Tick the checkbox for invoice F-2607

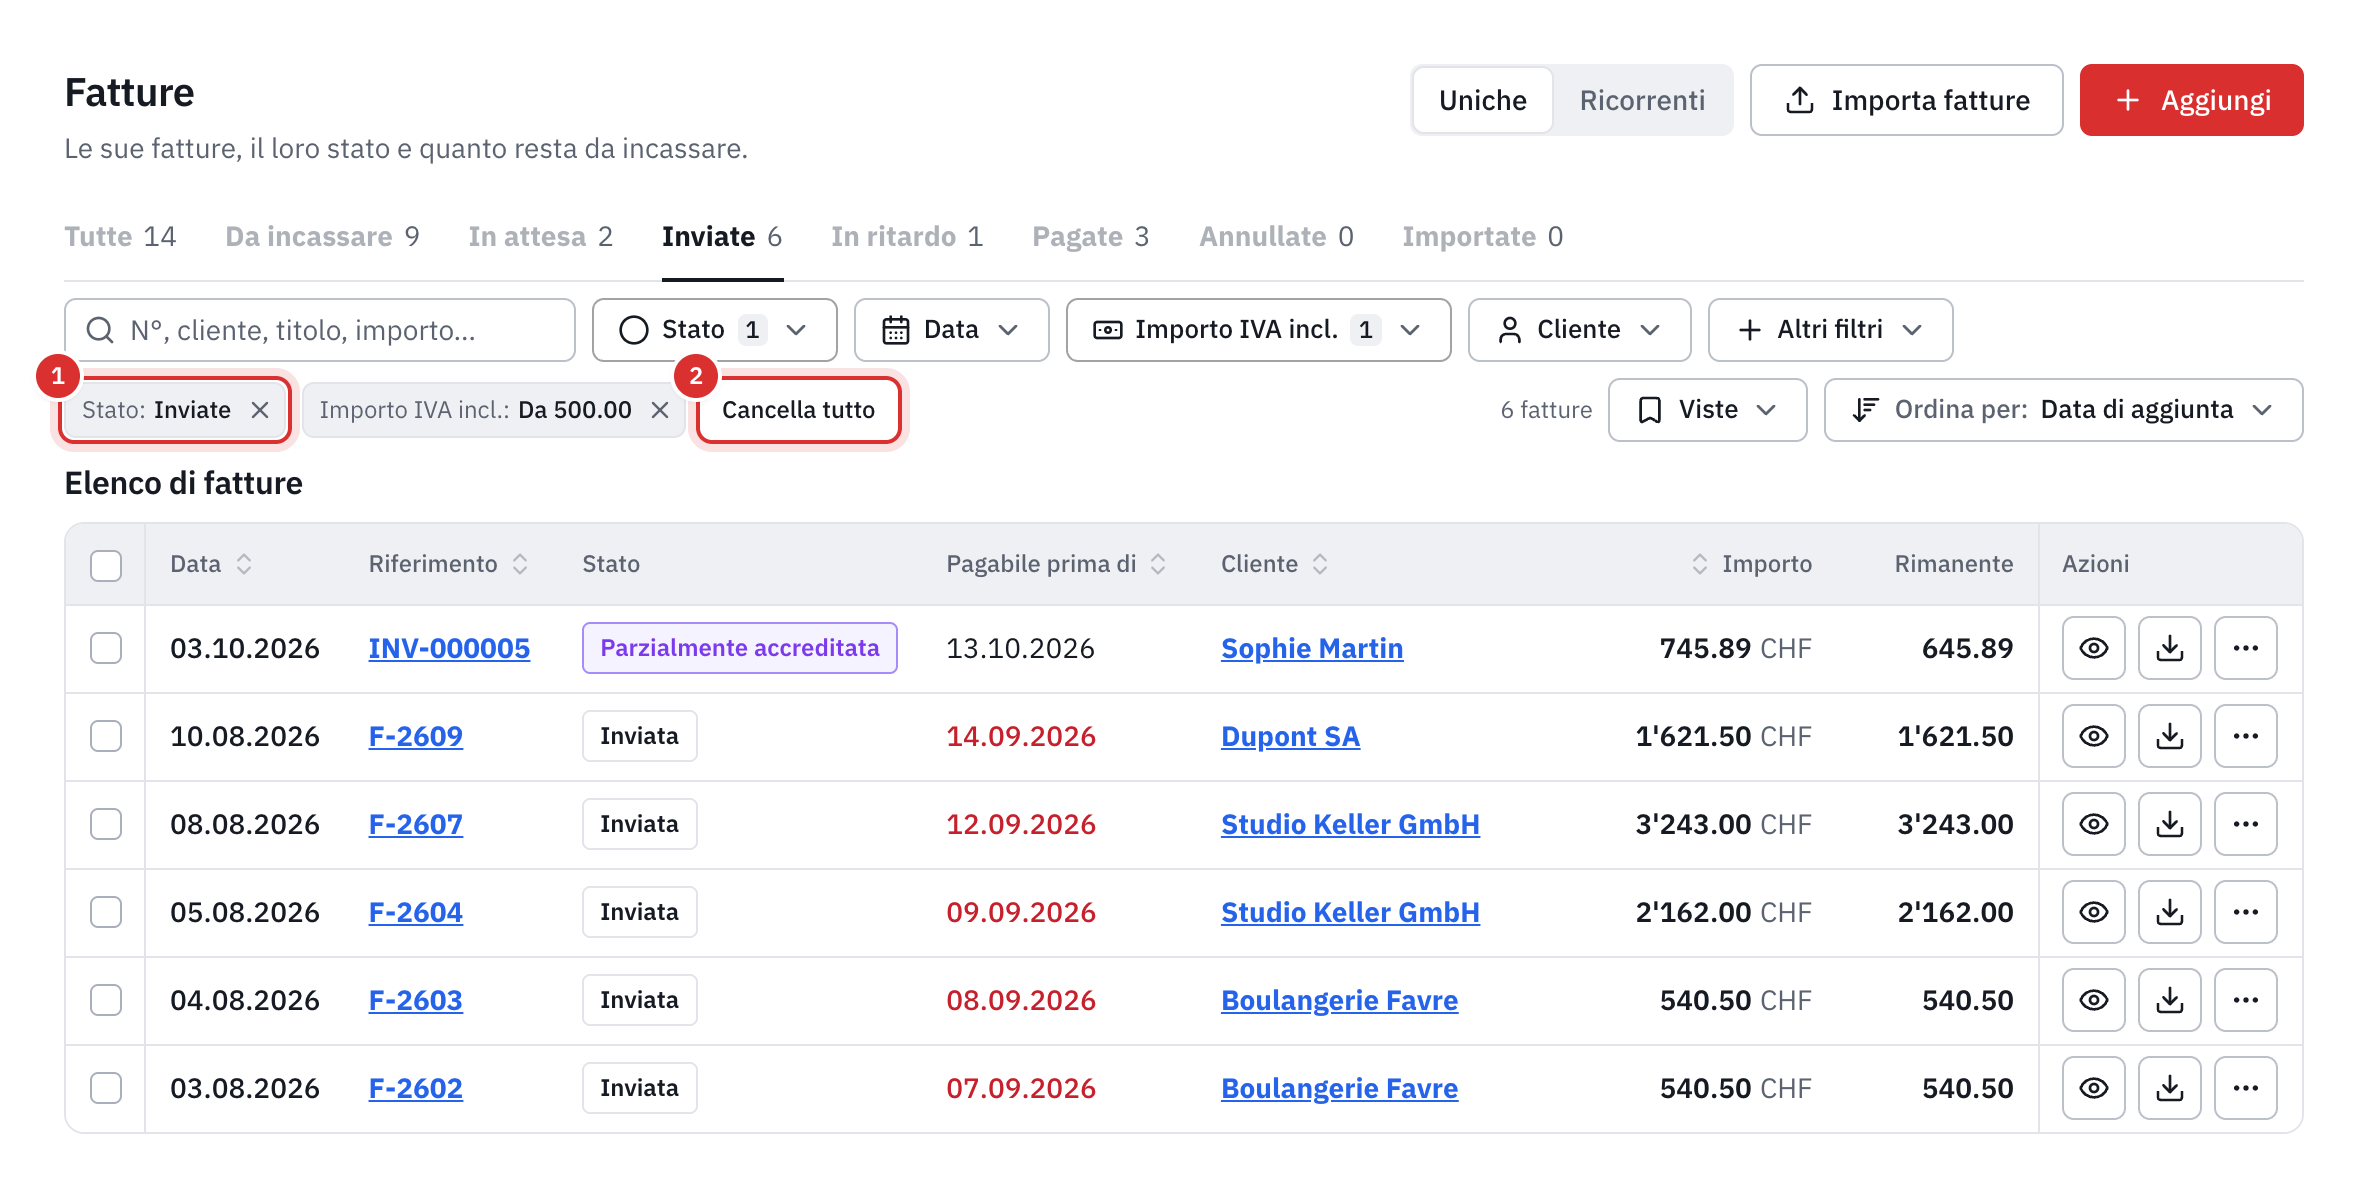(106, 824)
